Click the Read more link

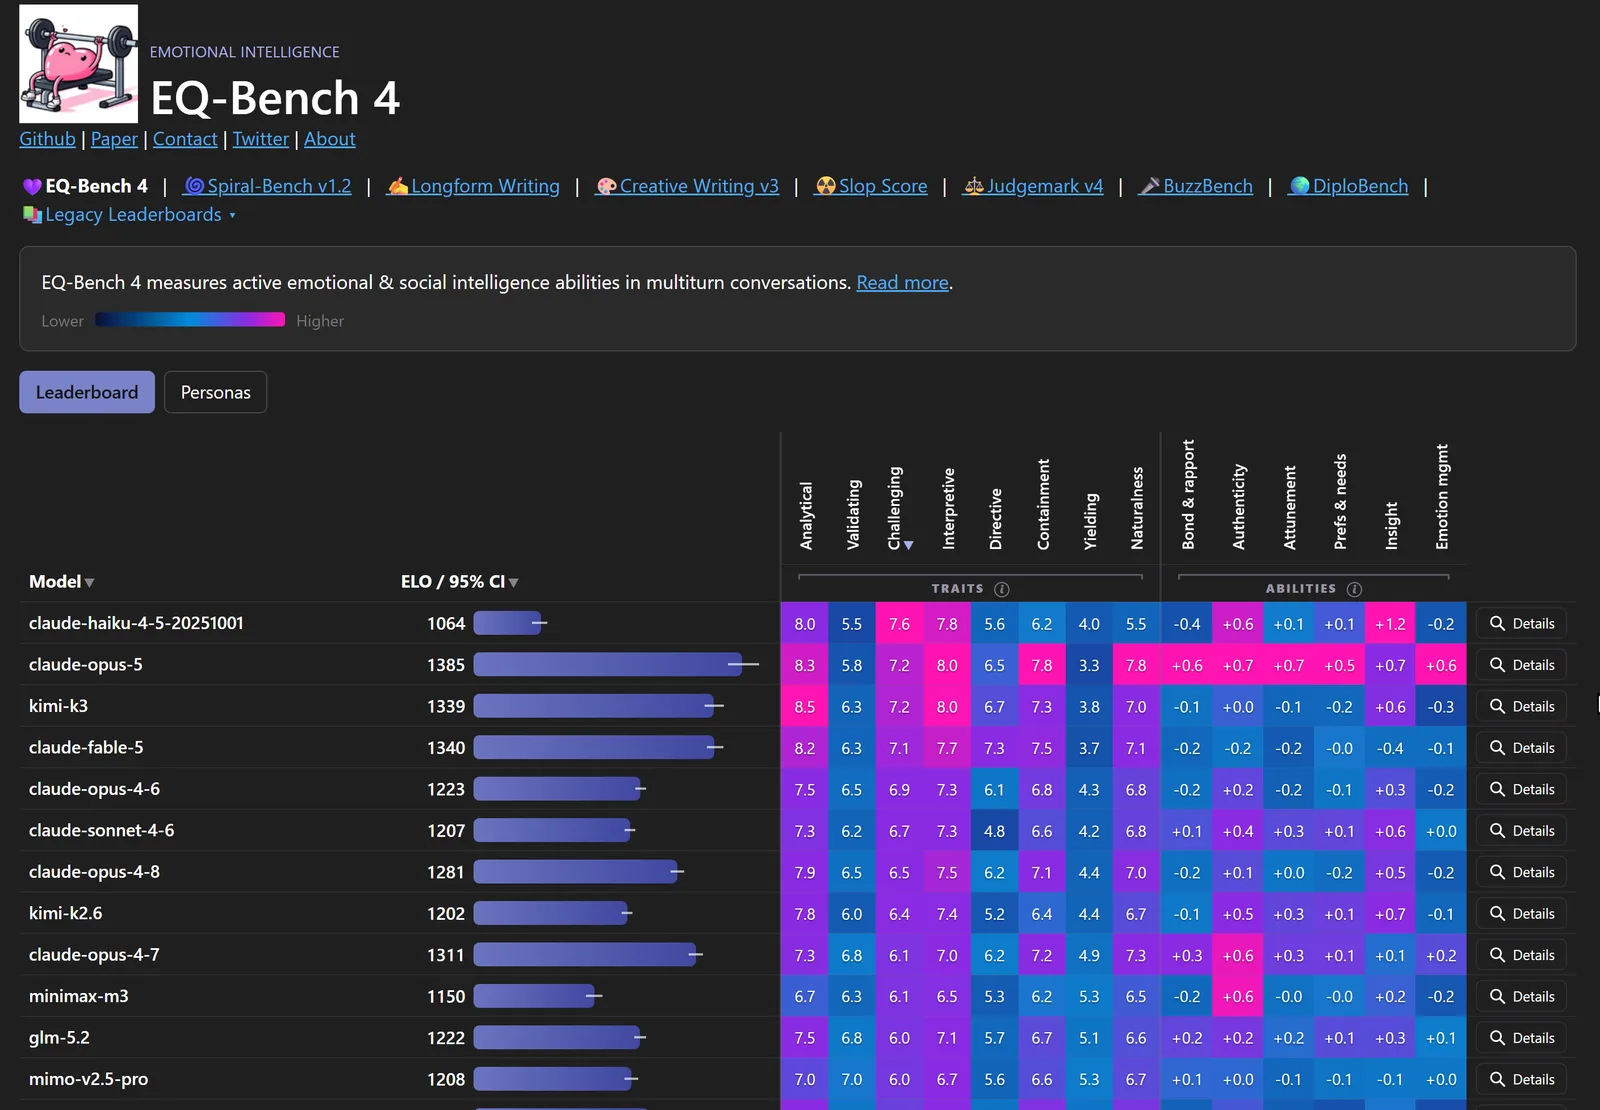902,283
